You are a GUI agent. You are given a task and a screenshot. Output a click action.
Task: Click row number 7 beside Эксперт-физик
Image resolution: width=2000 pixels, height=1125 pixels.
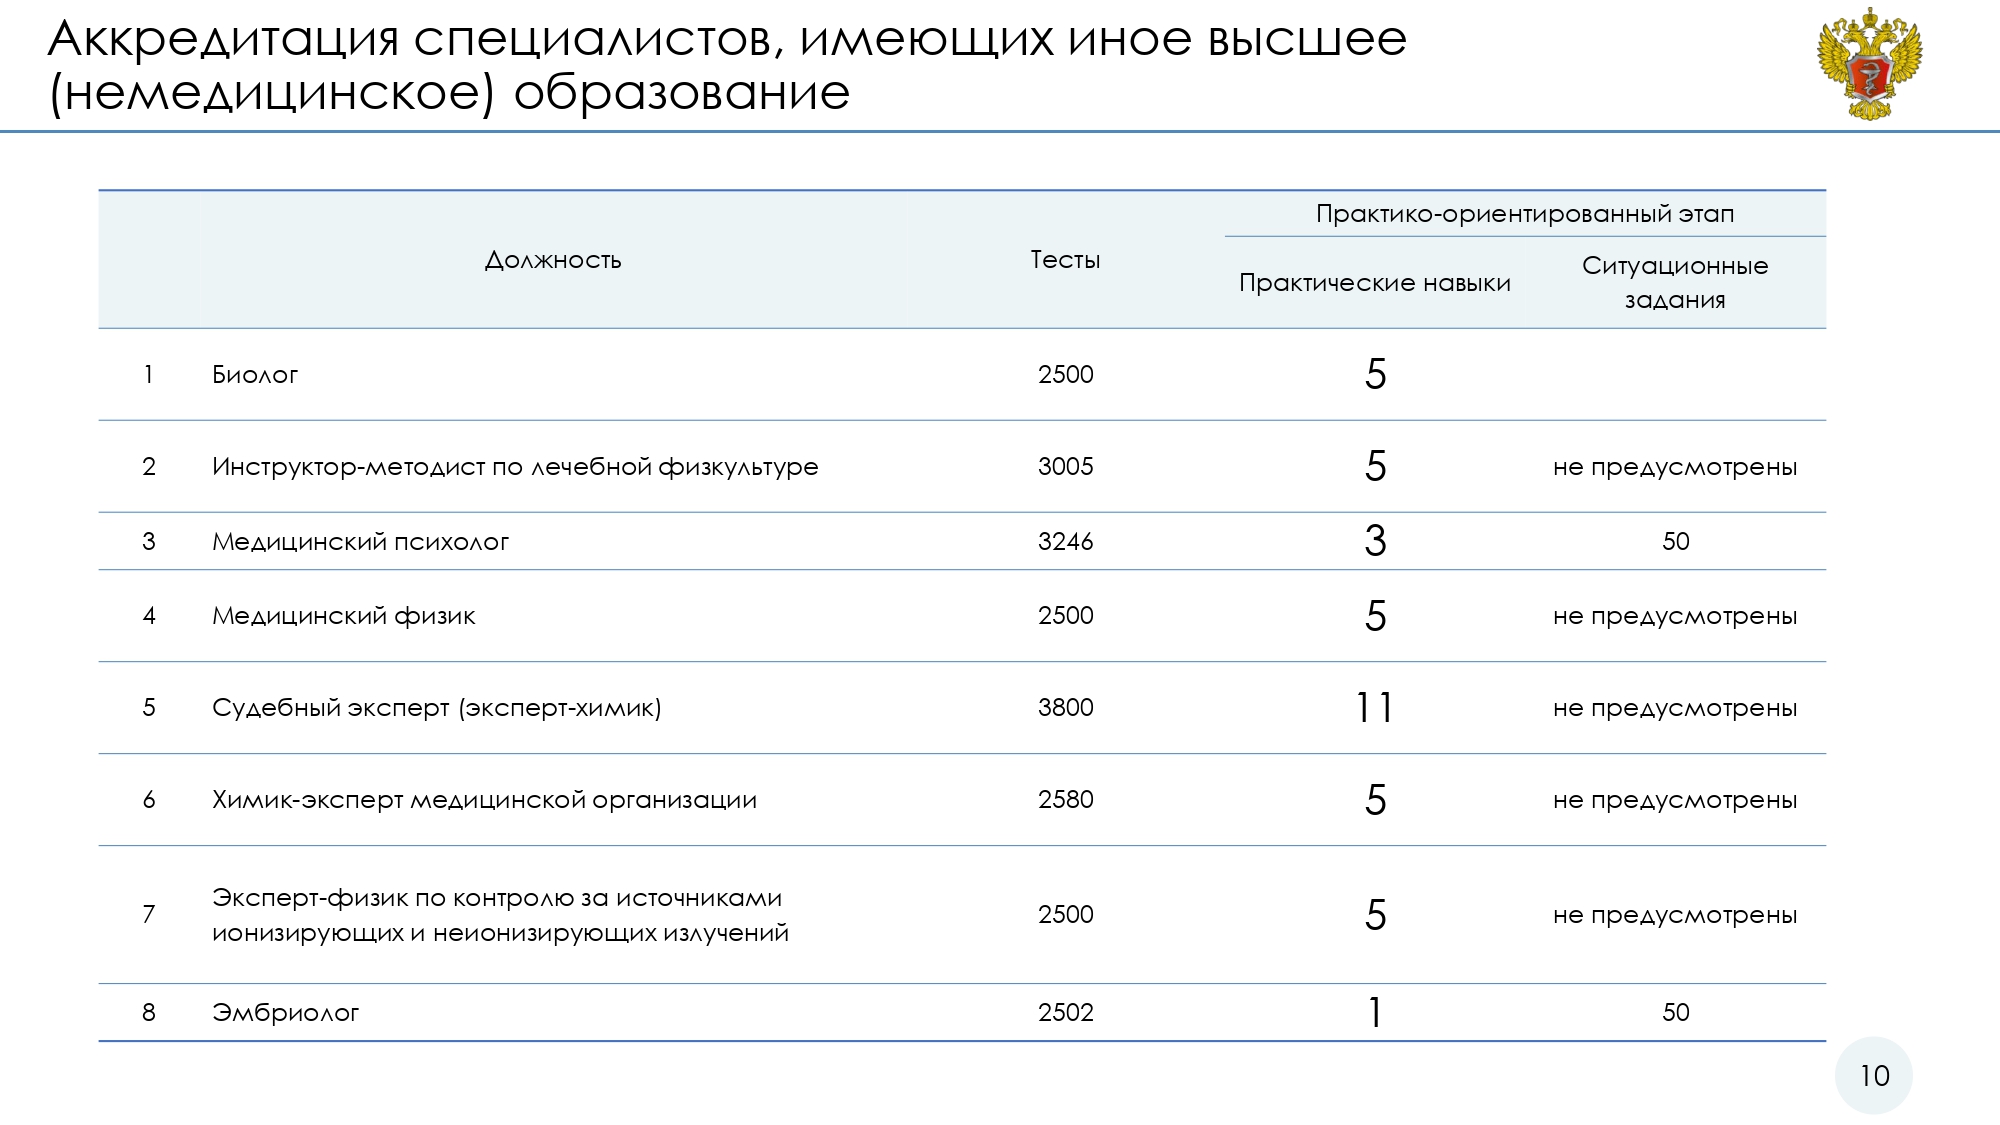coord(148,915)
